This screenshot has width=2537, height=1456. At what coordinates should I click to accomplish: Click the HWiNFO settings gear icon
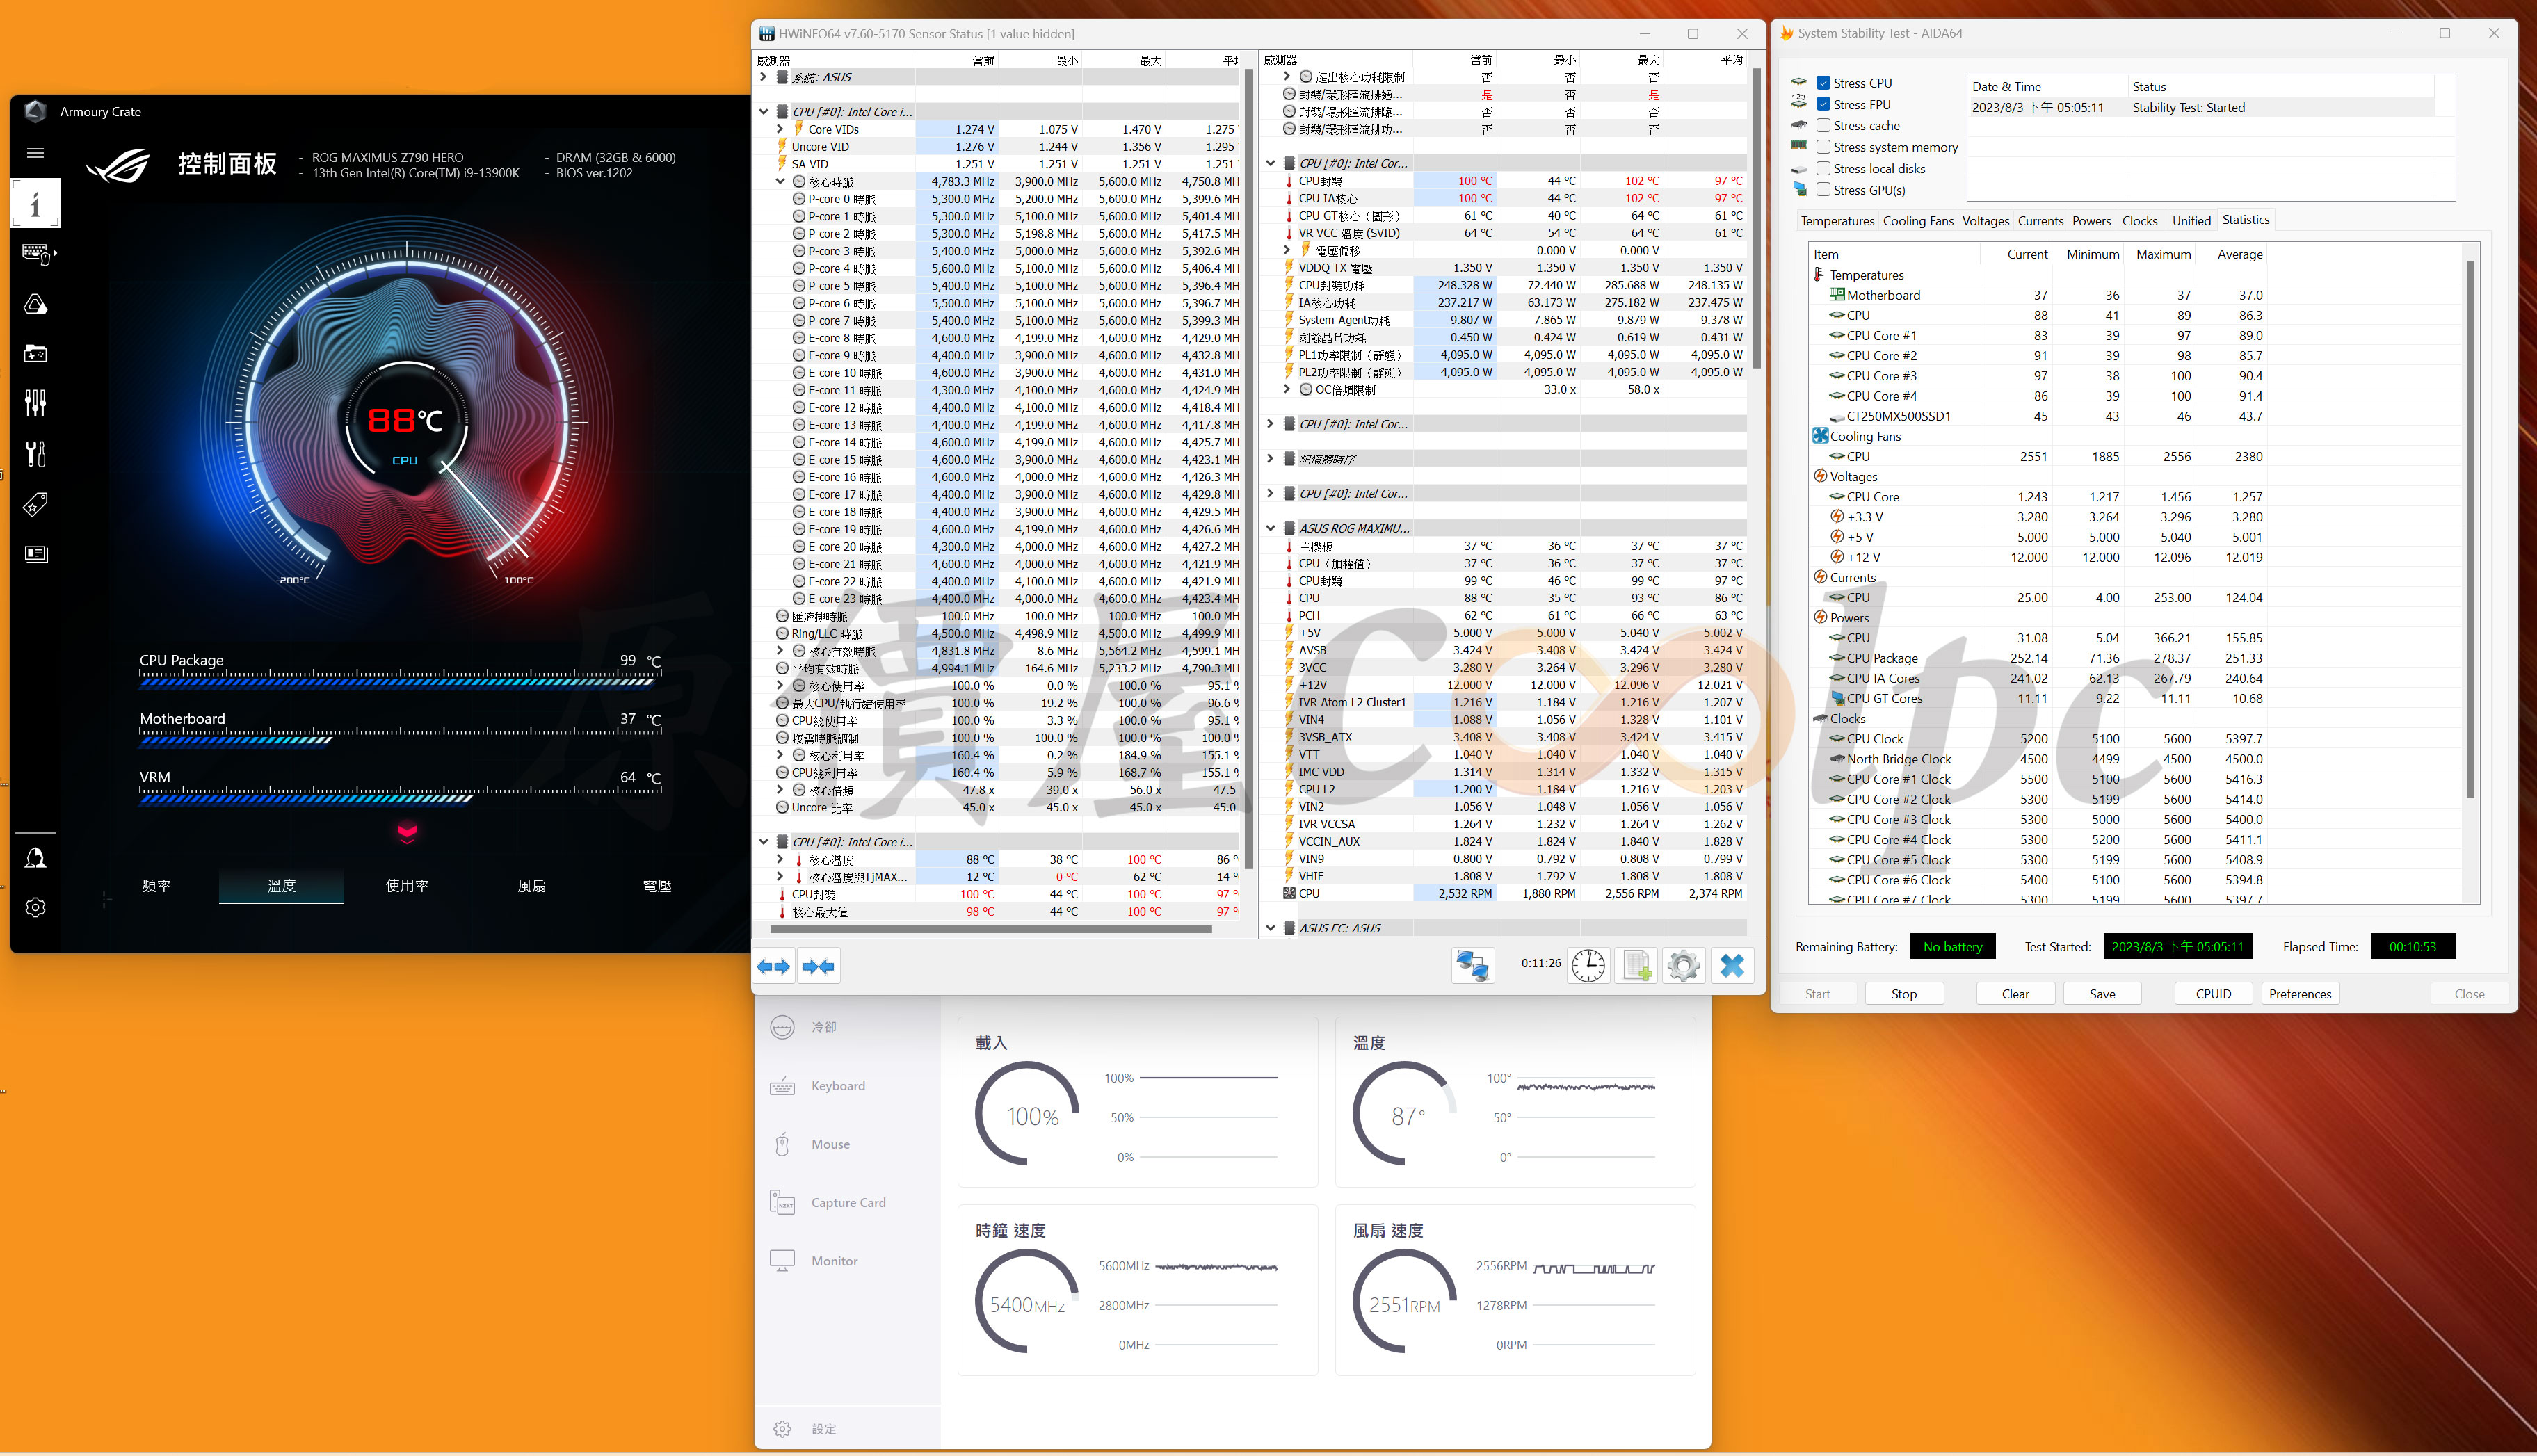coord(1683,966)
